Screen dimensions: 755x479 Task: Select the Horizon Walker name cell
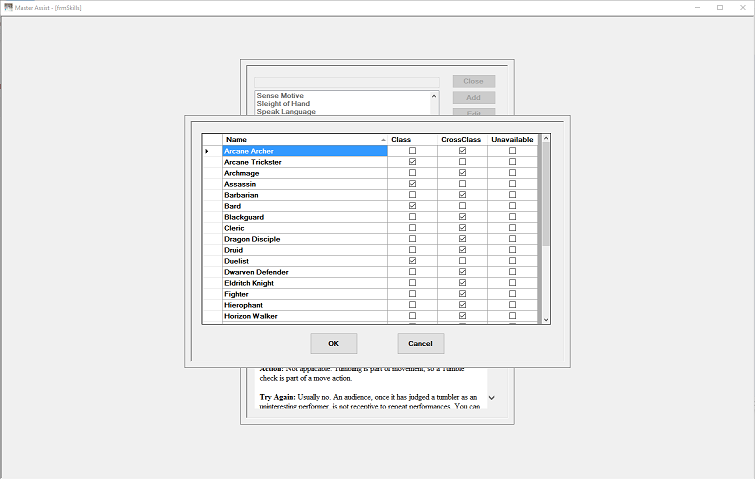pyautogui.click(x=305, y=316)
